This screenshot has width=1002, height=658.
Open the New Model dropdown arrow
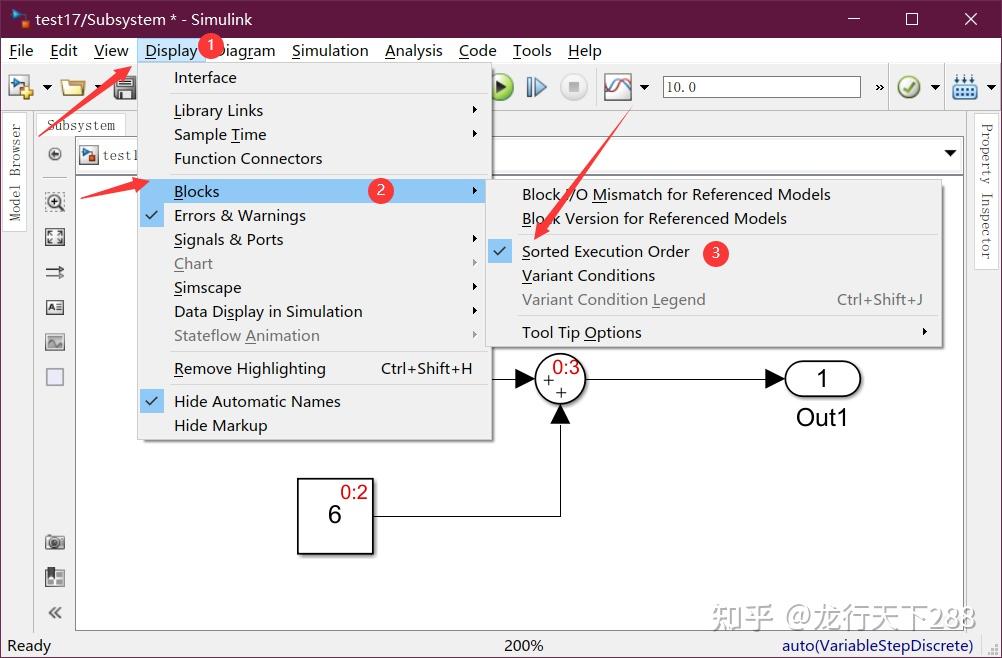pos(47,87)
